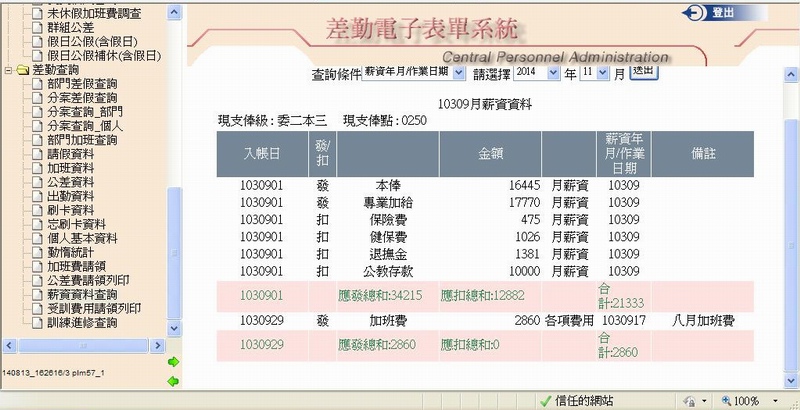Click the page icon beside 出勤資料
Viewport: 800px width, 410px height.
pyautogui.click(x=37, y=196)
